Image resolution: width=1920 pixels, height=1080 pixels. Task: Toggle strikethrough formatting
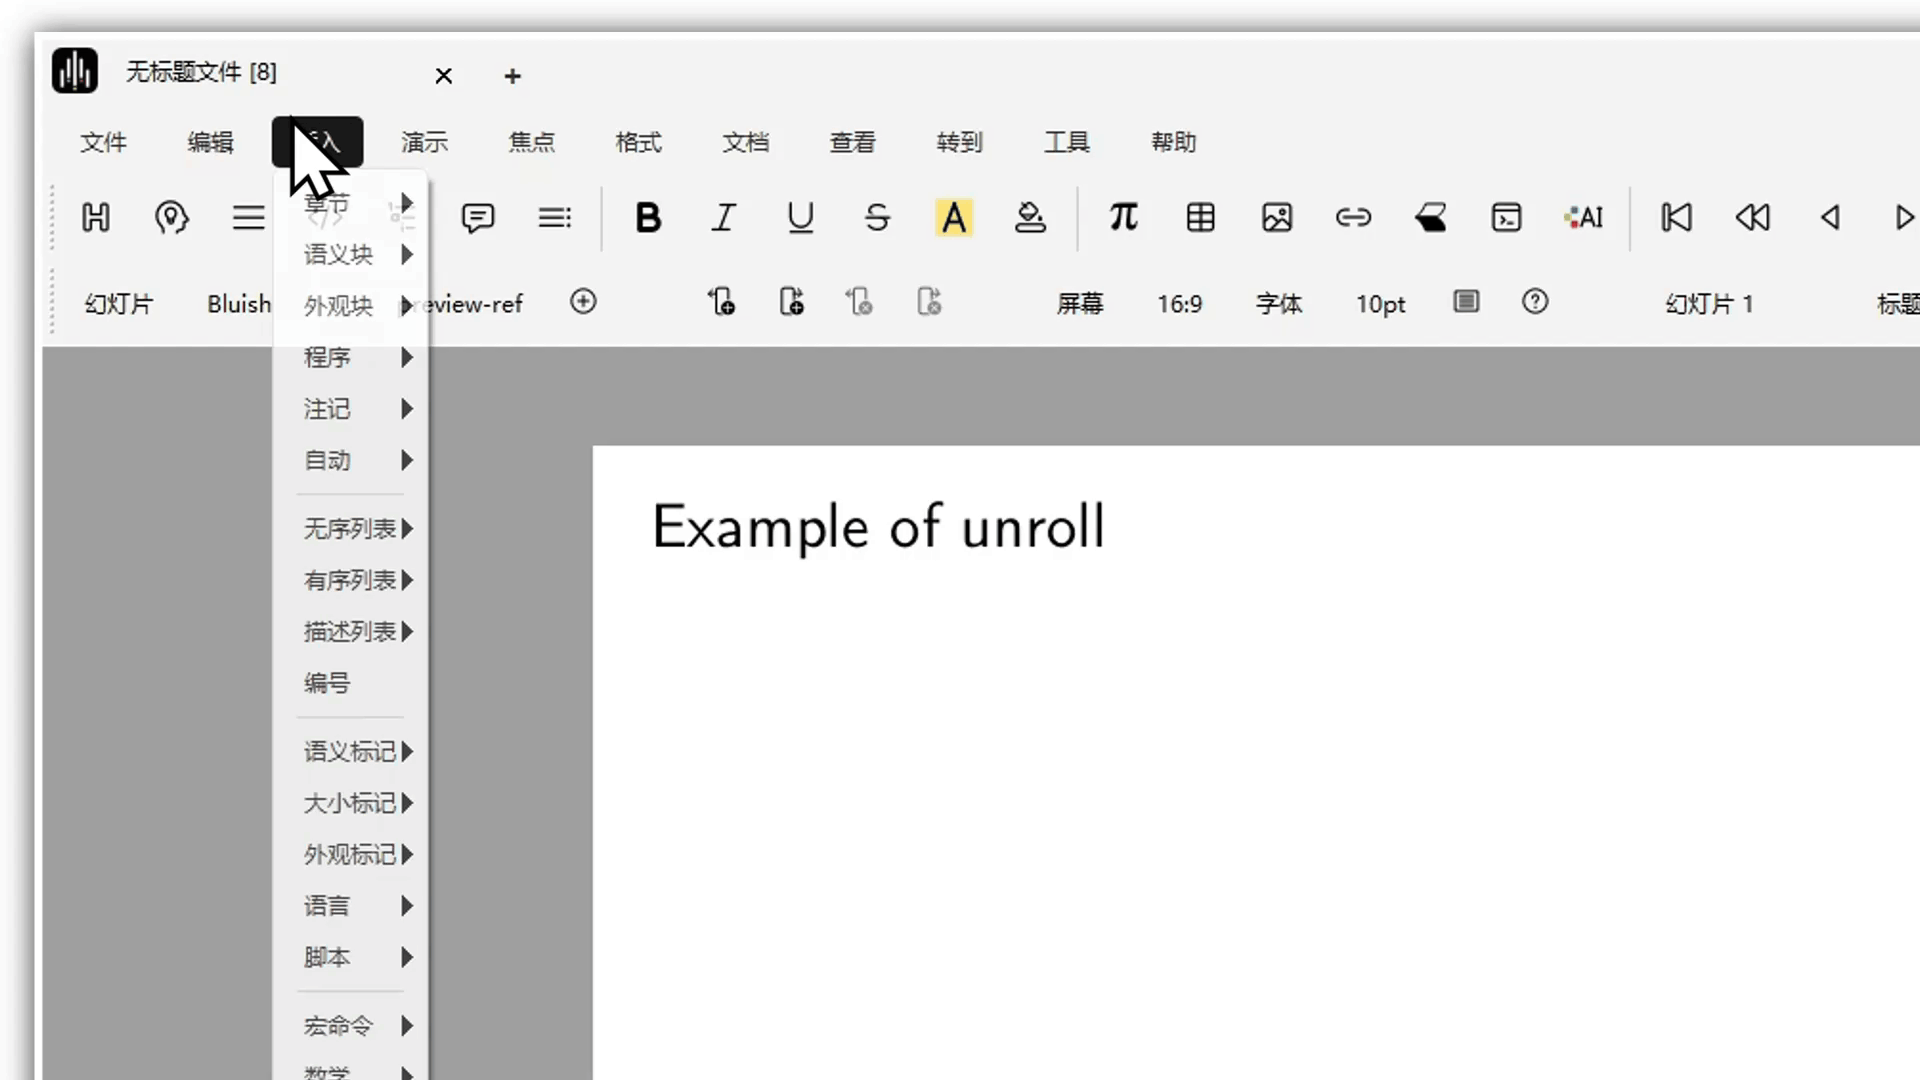pyautogui.click(x=877, y=217)
